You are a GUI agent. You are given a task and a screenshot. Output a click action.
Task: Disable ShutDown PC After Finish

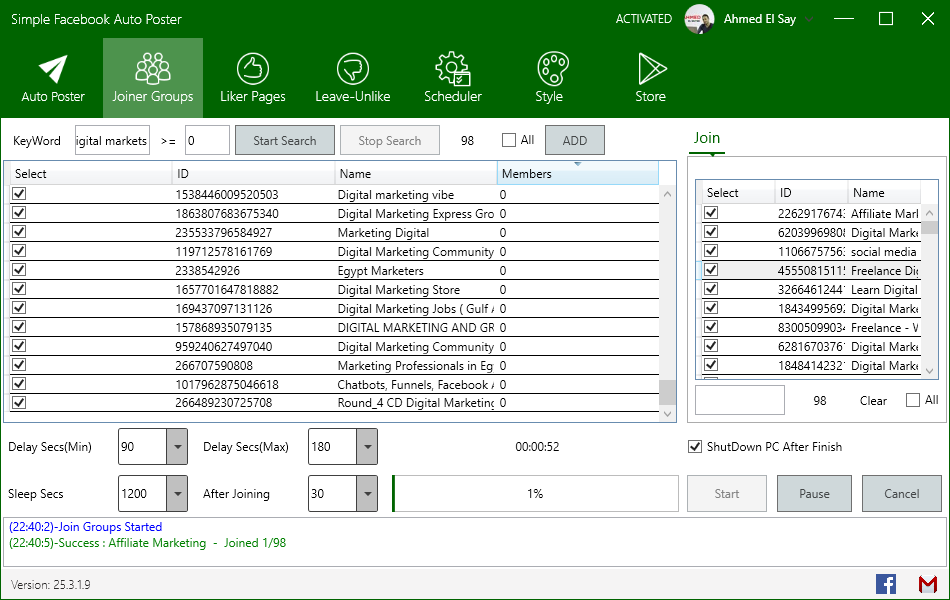pos(695,447)
